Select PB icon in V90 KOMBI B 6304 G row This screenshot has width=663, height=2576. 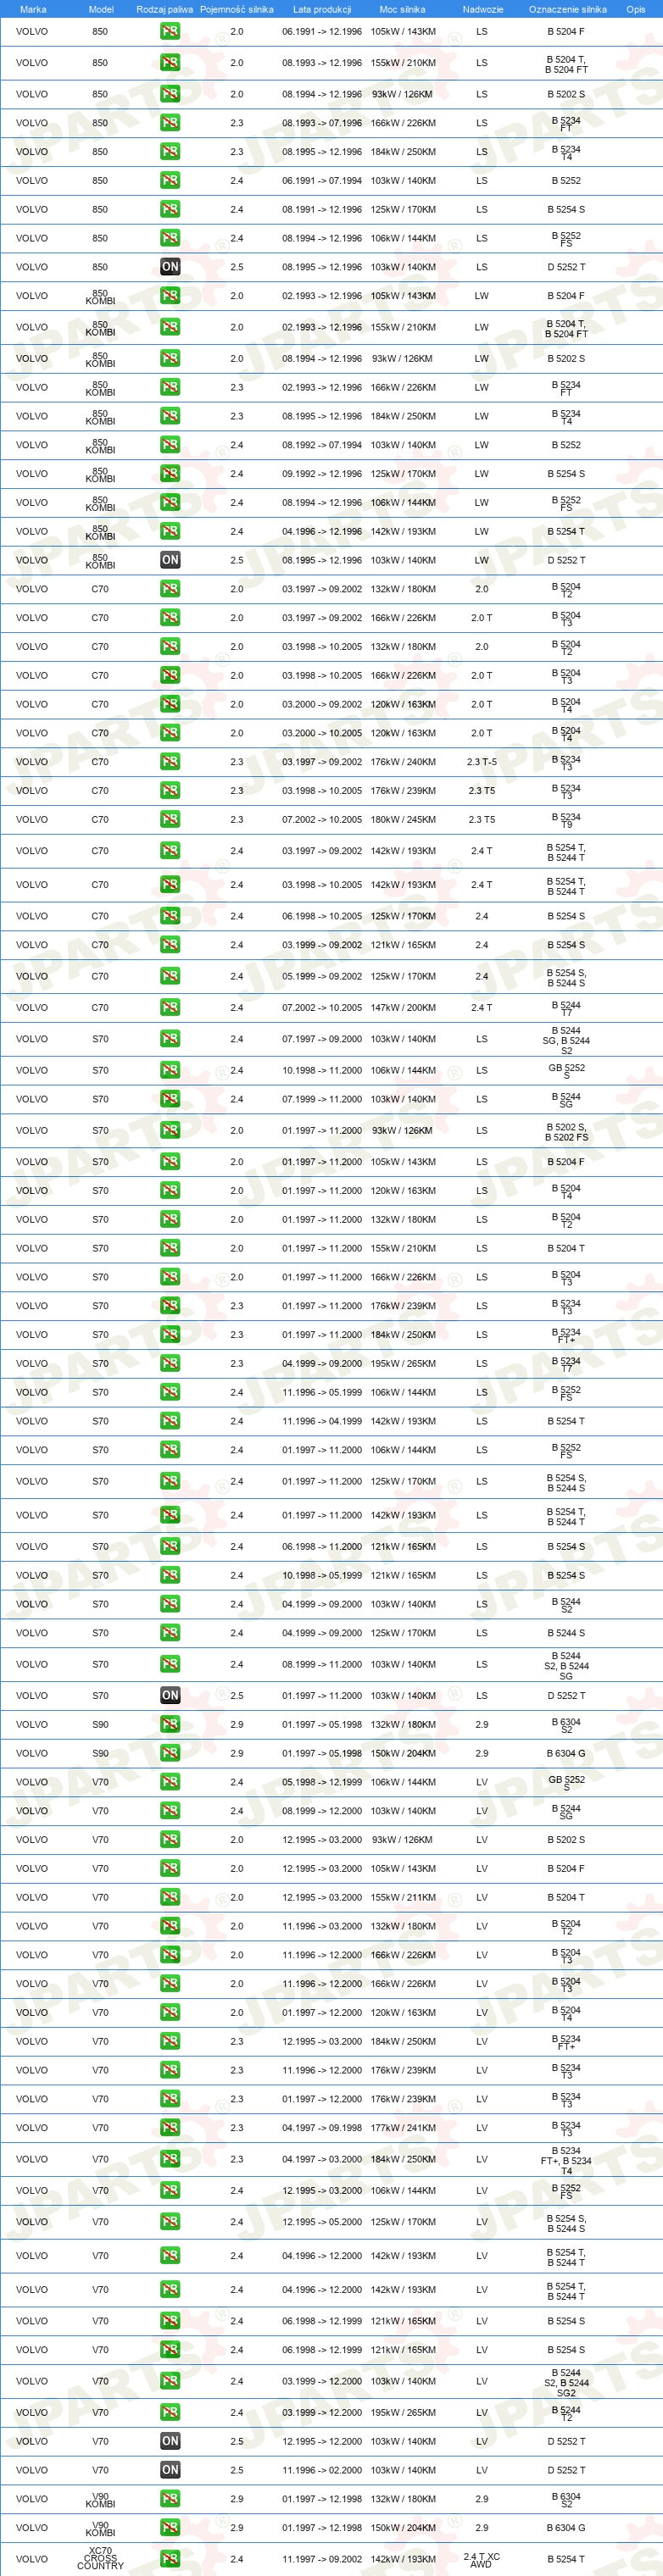[x=170, y=2528]
